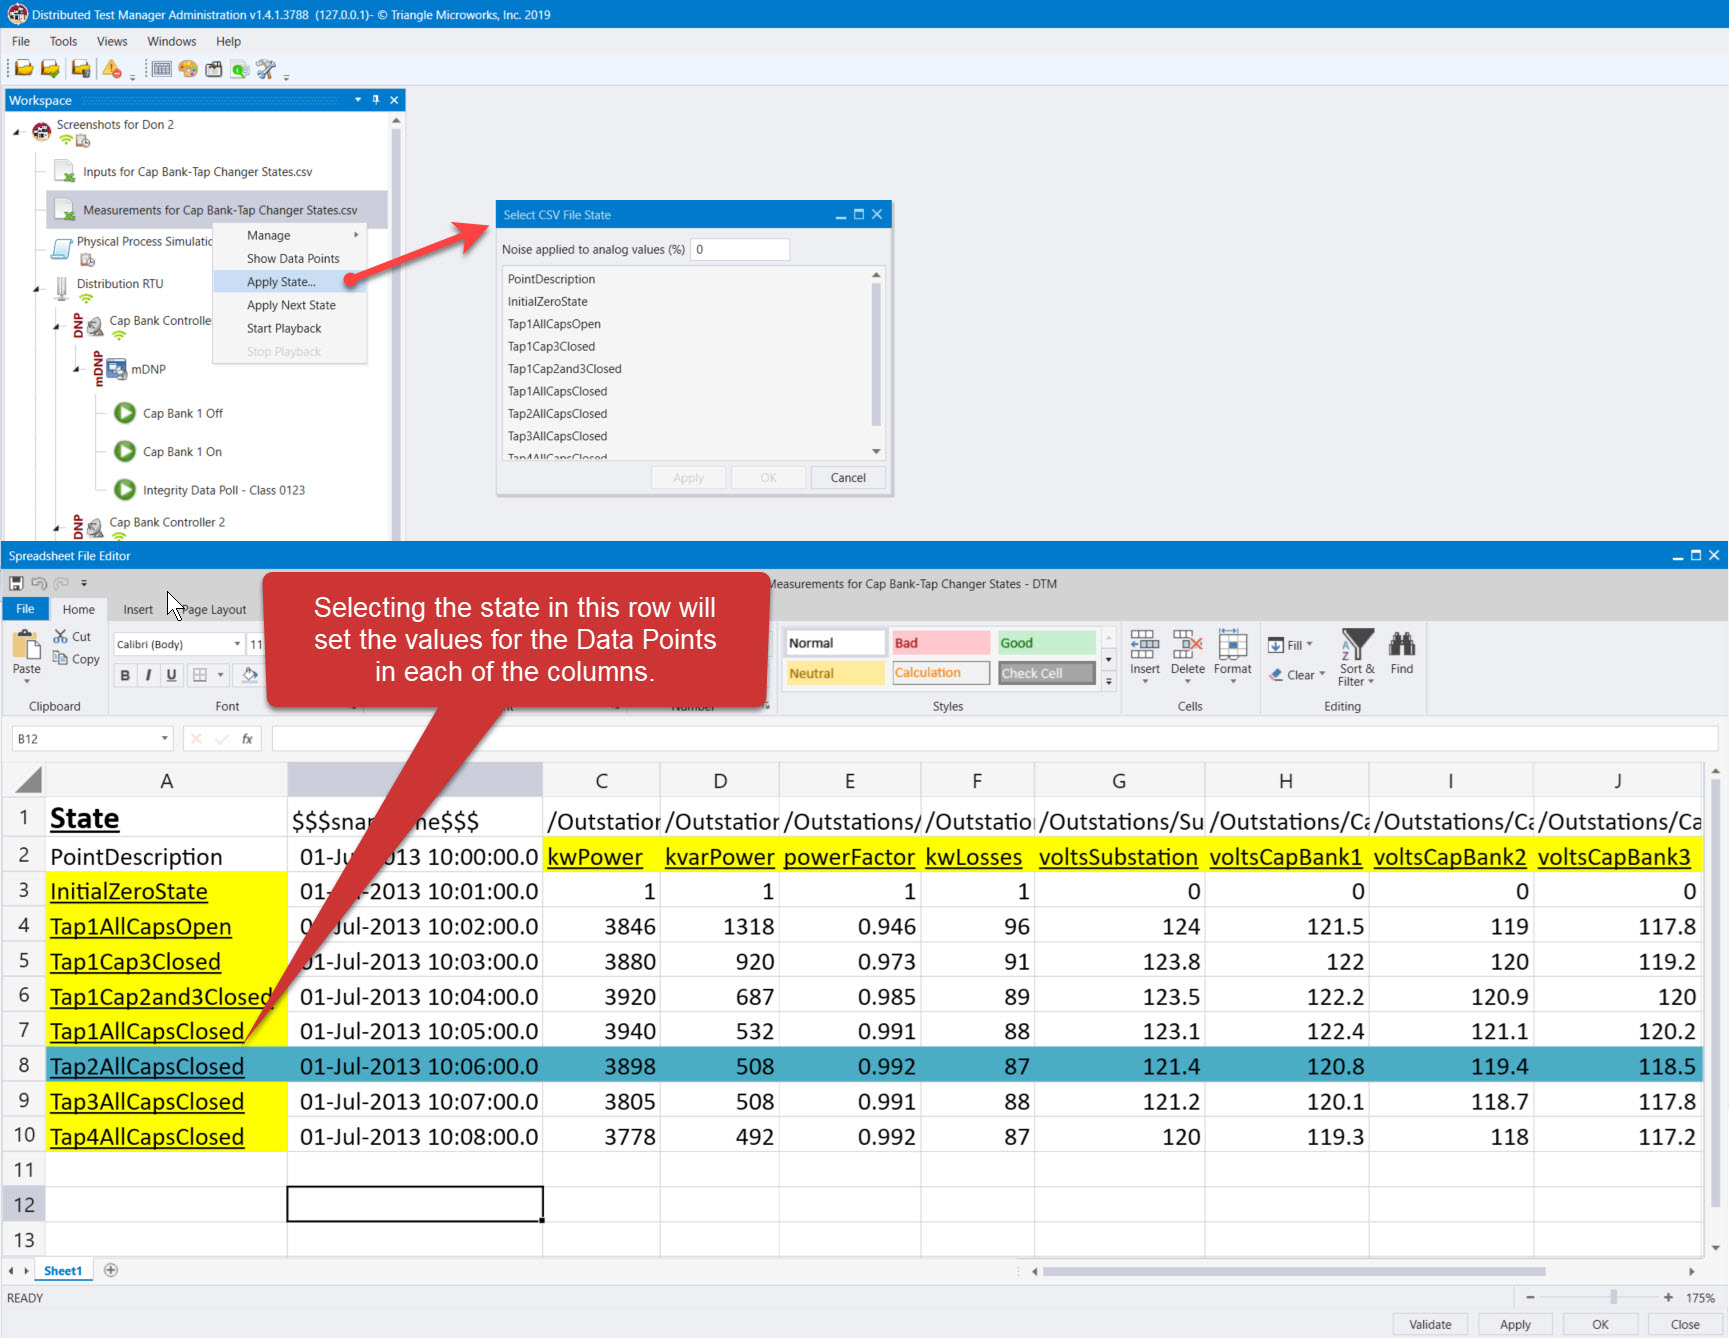The width and height of the screenshot is (1729, 1338).
Task: Switch to the Insert ribbon tab
Action: click(138, 609)
